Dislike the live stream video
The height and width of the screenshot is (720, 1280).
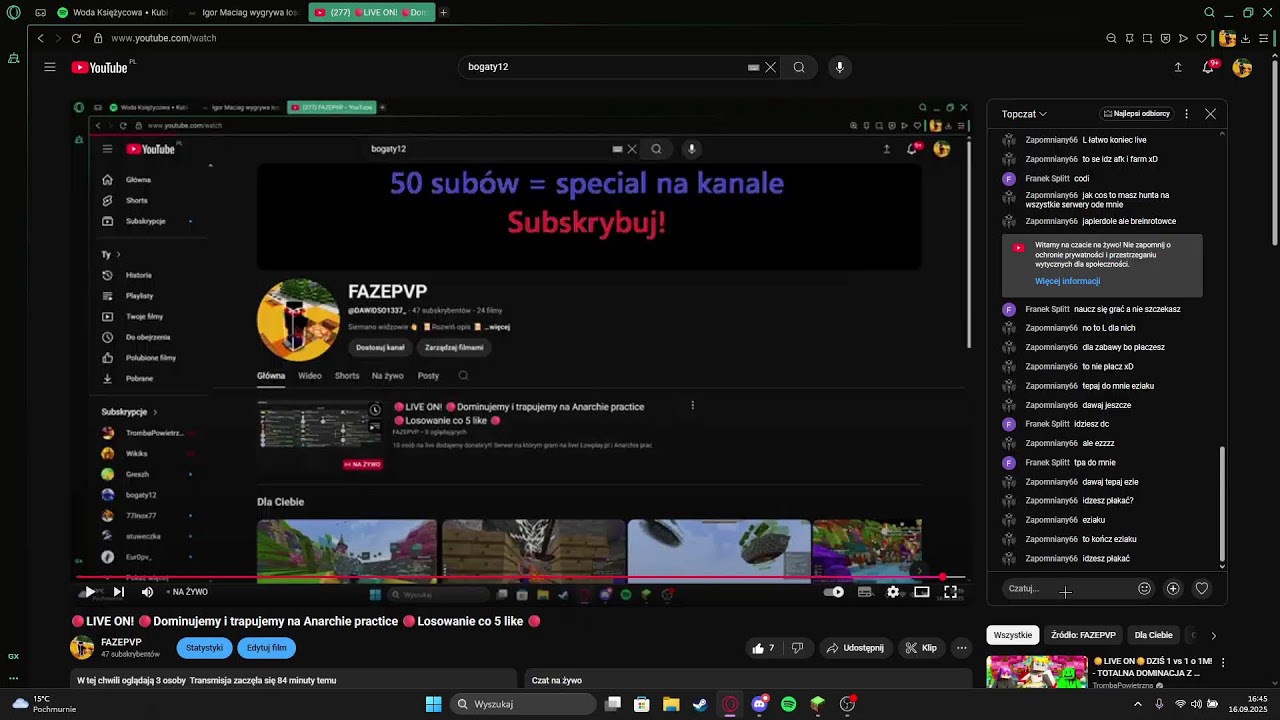pyautogui.click(x=797, y=648)
